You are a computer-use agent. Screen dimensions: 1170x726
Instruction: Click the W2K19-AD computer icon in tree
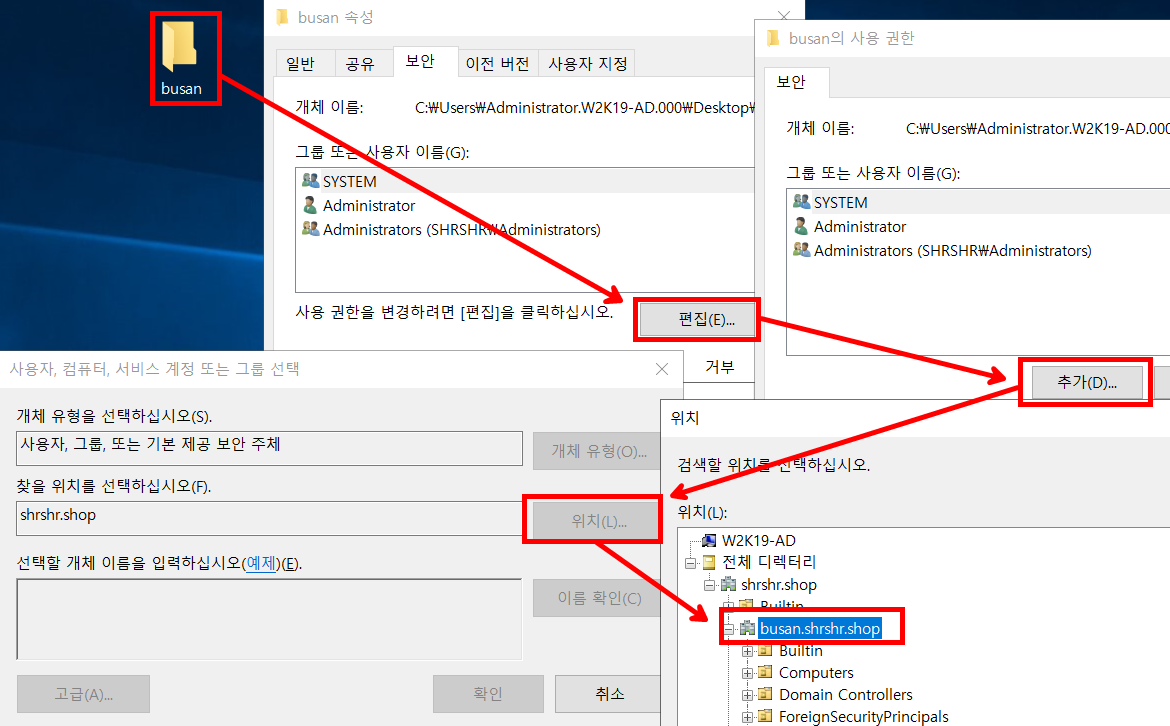click(709, 540)
